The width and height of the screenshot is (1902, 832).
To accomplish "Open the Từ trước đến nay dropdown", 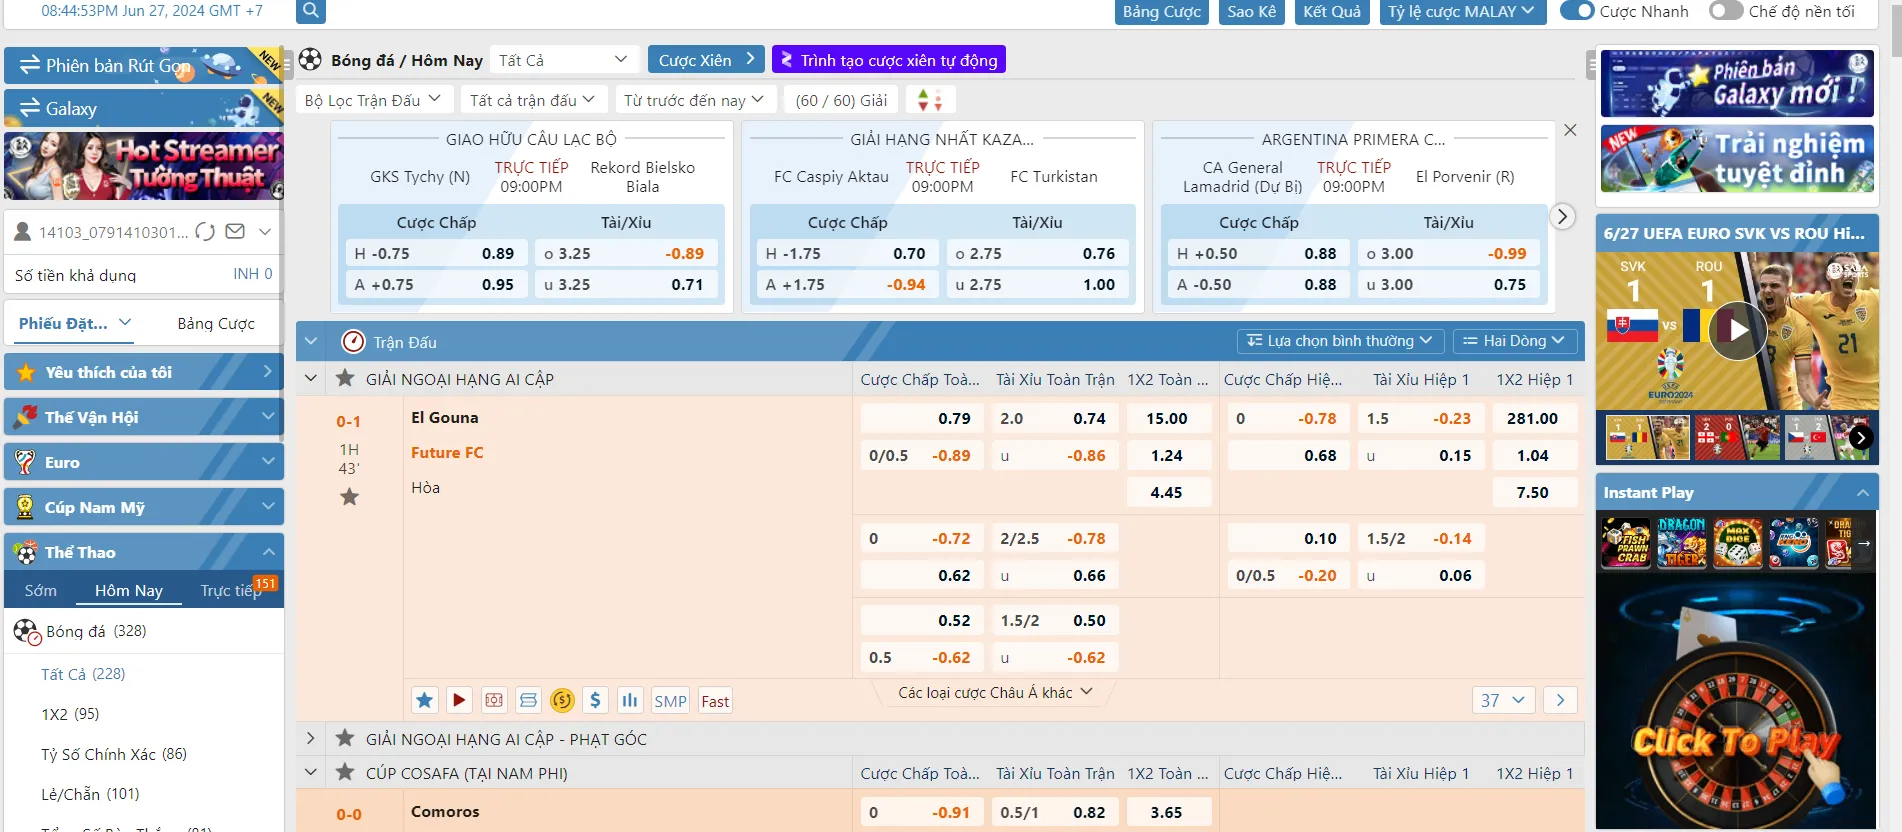I will (x=694, y=100).
